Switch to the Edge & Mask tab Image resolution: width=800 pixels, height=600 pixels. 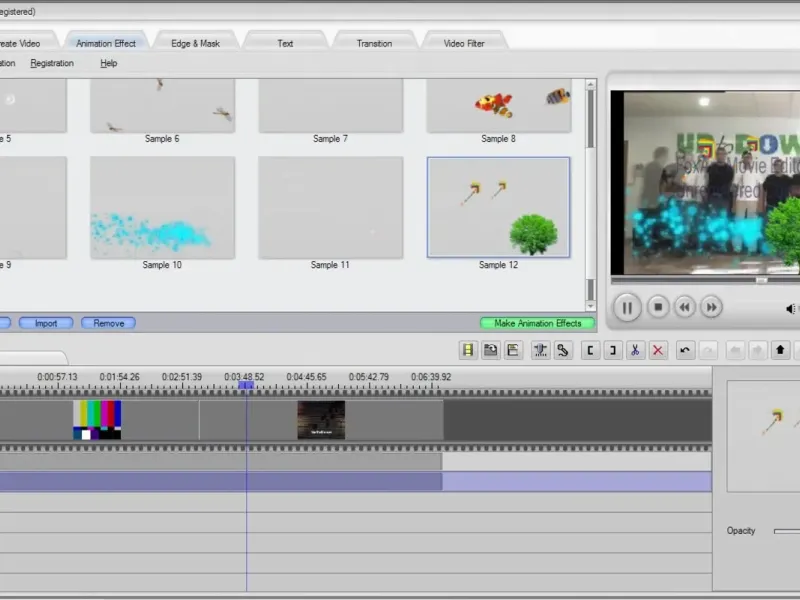(195, 43)
